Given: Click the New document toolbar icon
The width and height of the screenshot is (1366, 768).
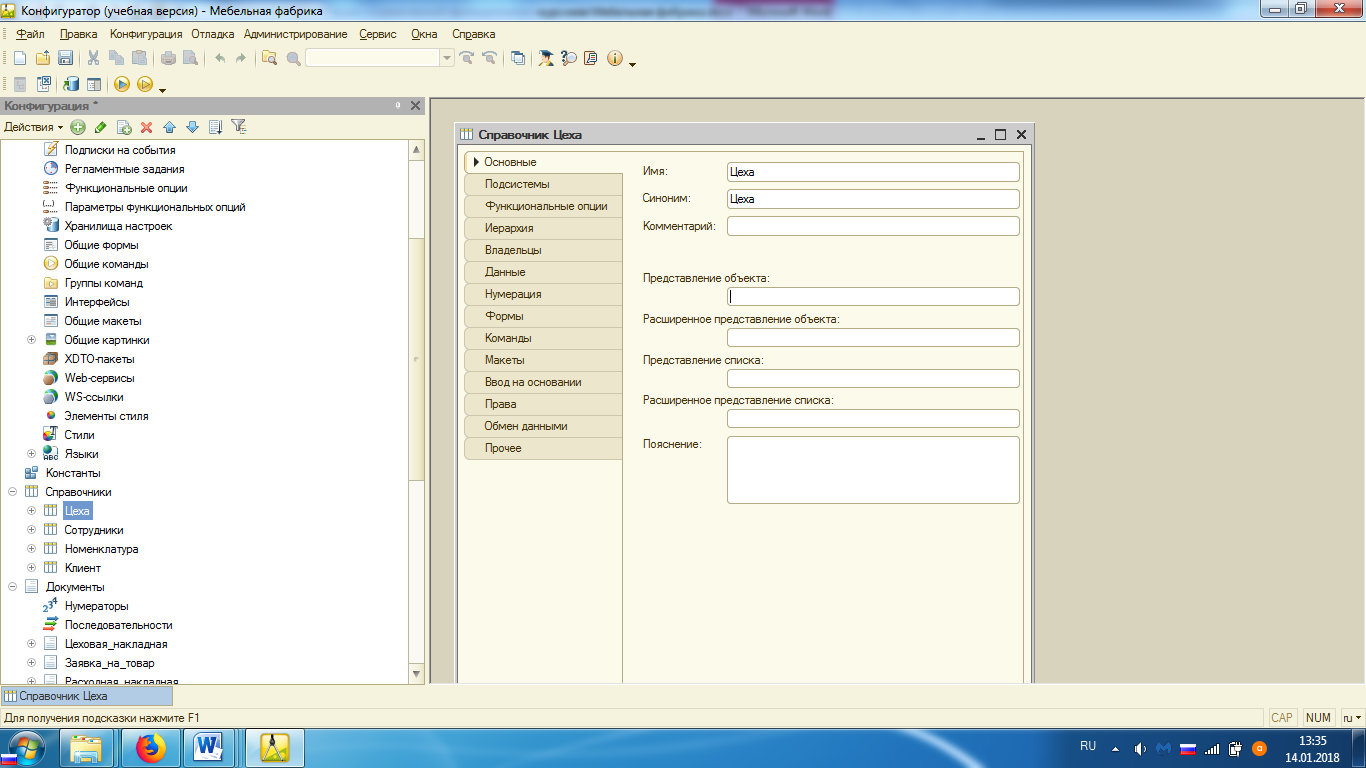Looking at the screenshot, I should click(19, 58).
